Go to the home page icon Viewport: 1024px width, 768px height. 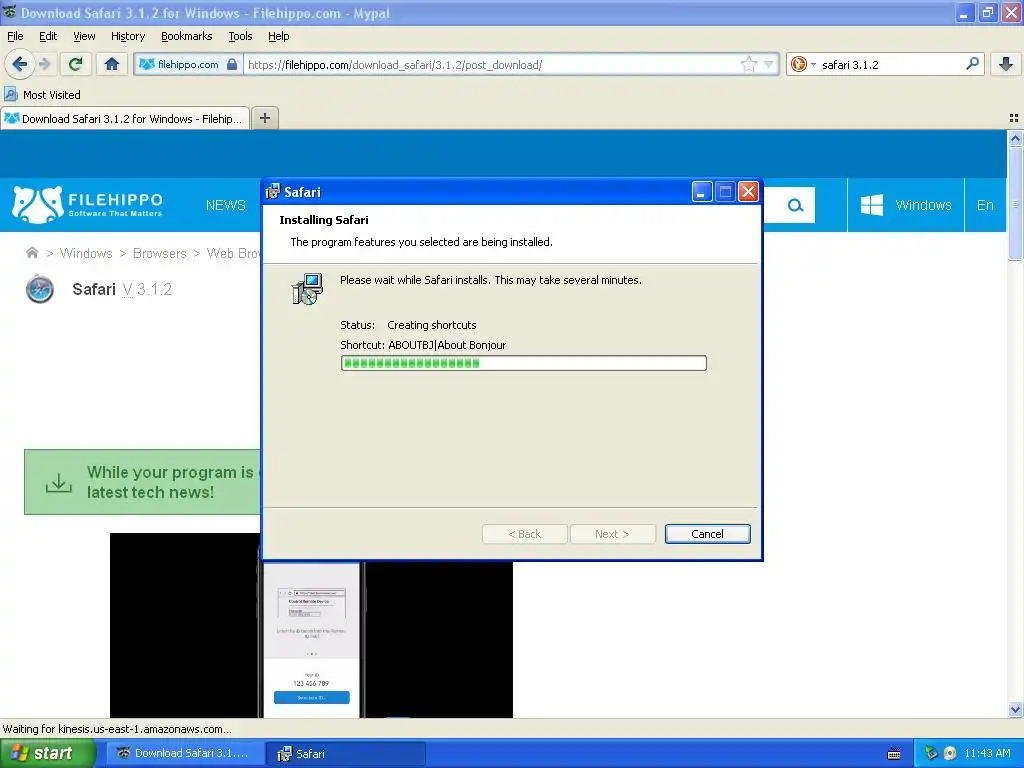(x=112, y=64)
